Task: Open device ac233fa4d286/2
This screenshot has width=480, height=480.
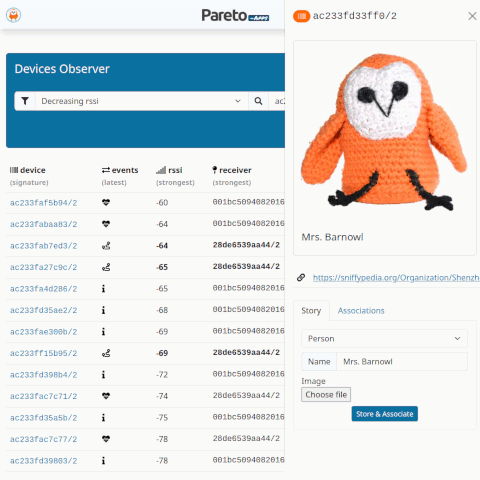Action: pos(43,289)
